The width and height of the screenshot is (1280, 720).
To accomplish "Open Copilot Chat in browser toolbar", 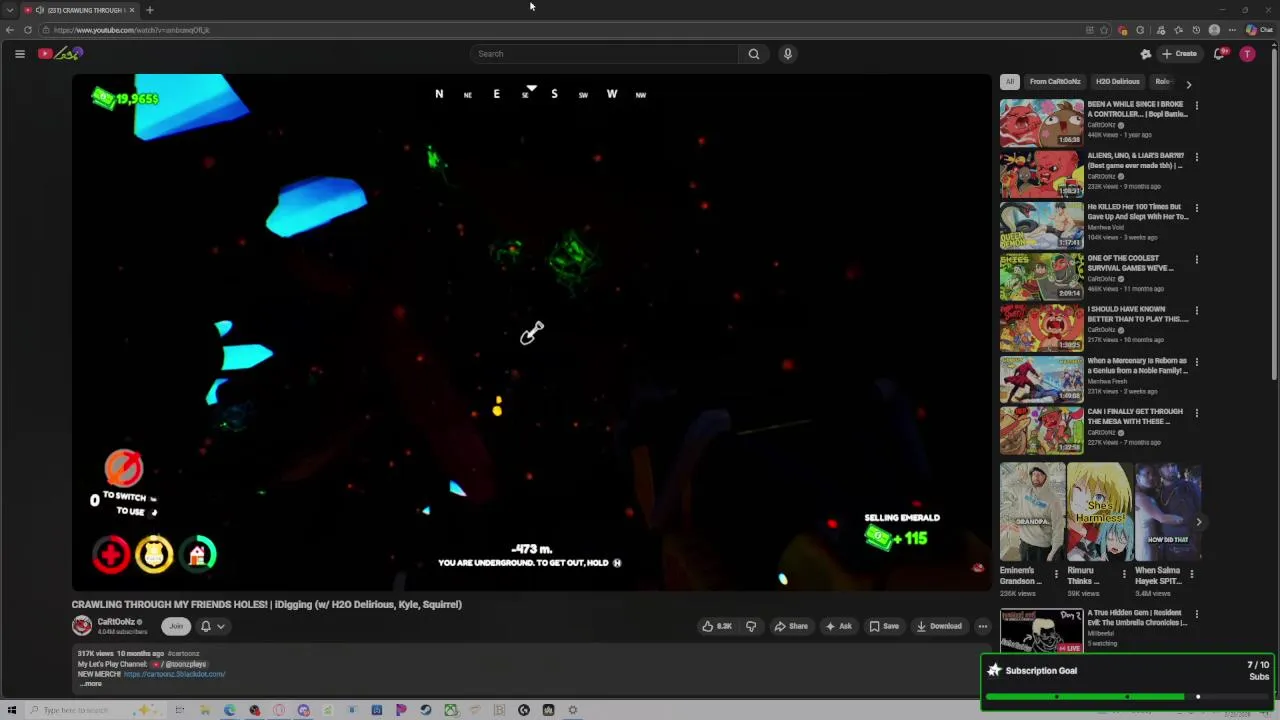I will [1260, 30].
